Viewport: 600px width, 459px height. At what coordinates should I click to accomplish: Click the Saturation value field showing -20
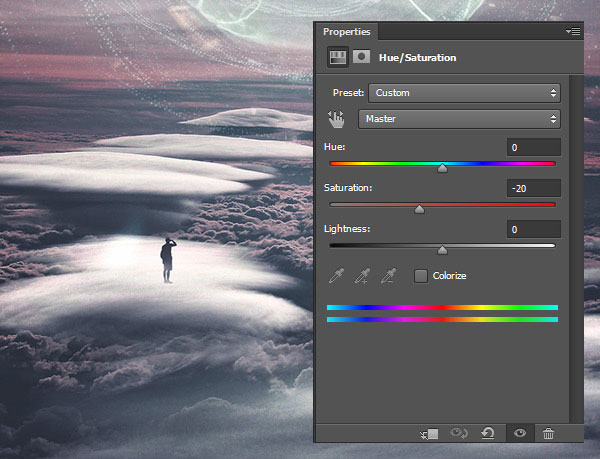tap(533, 188)
